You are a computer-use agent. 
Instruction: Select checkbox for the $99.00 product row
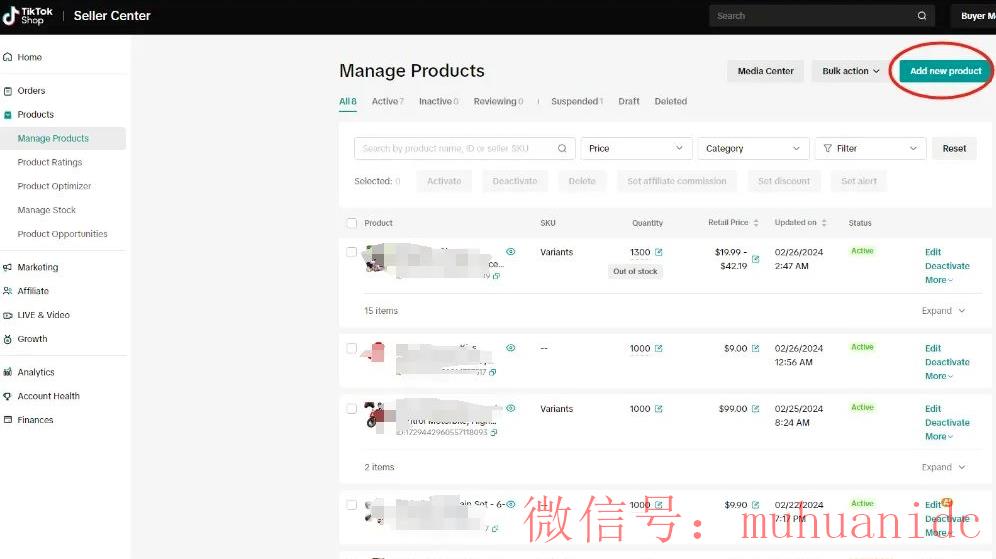[351, 409]
